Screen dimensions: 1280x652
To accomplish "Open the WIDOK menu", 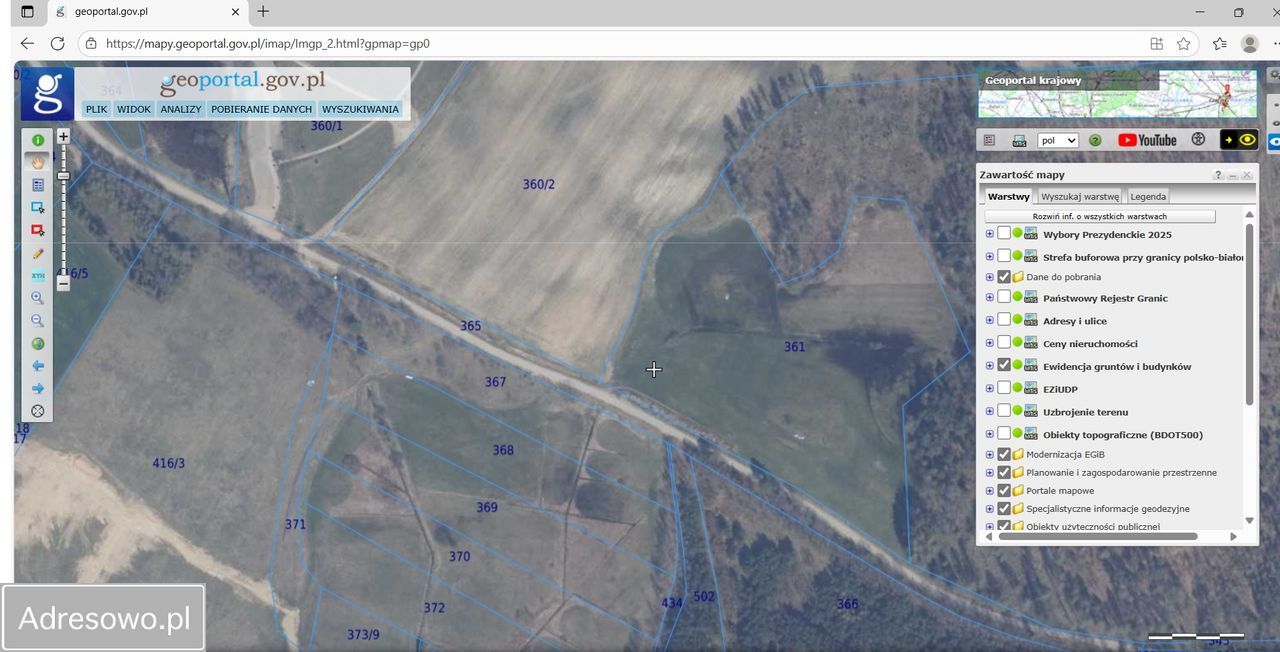I will (x=134, y=109).
